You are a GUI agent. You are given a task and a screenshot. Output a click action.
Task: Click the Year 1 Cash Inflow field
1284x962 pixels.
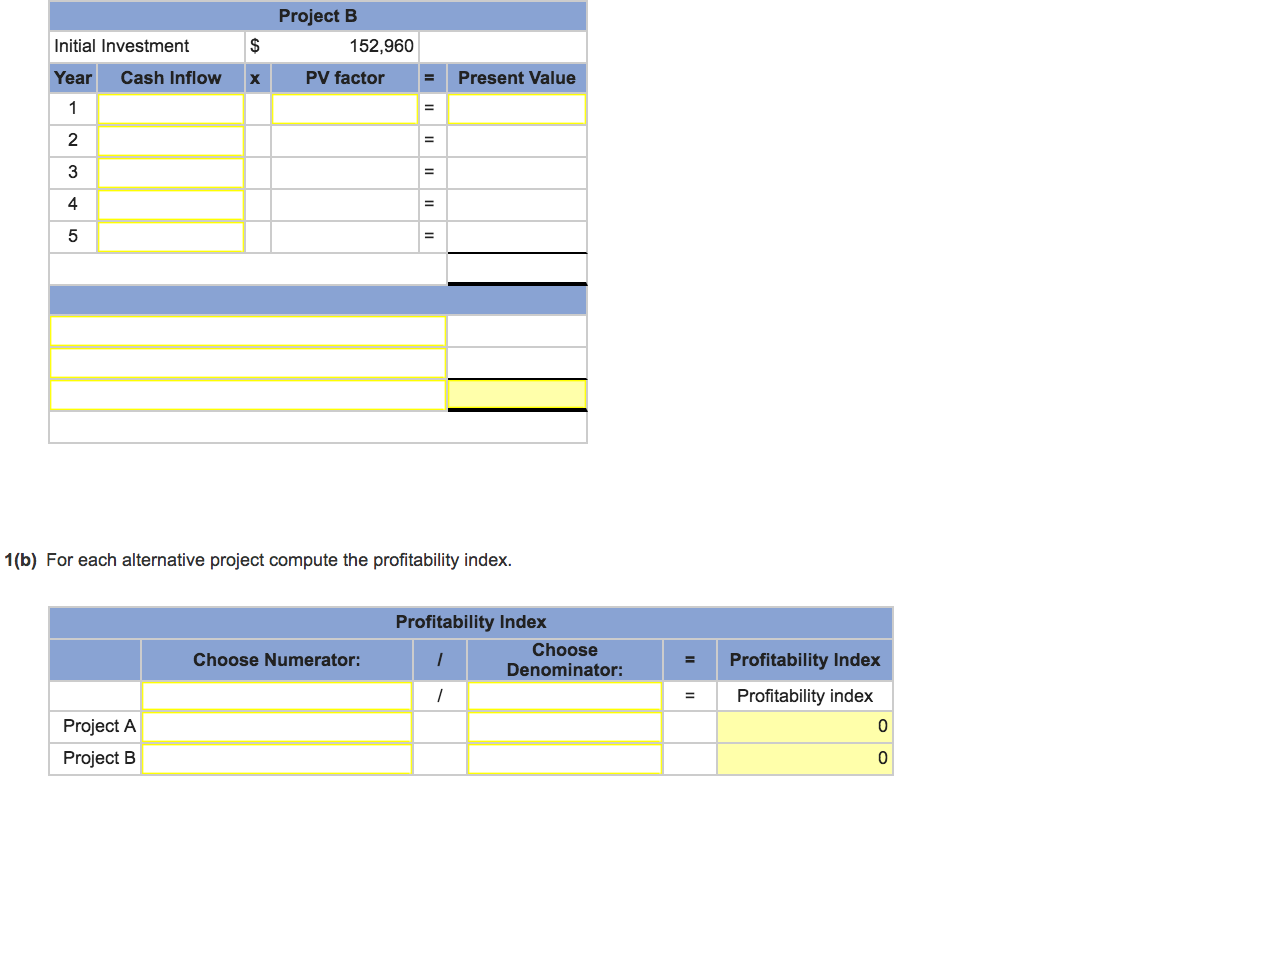pyautogui.click(x=171, y=109)
